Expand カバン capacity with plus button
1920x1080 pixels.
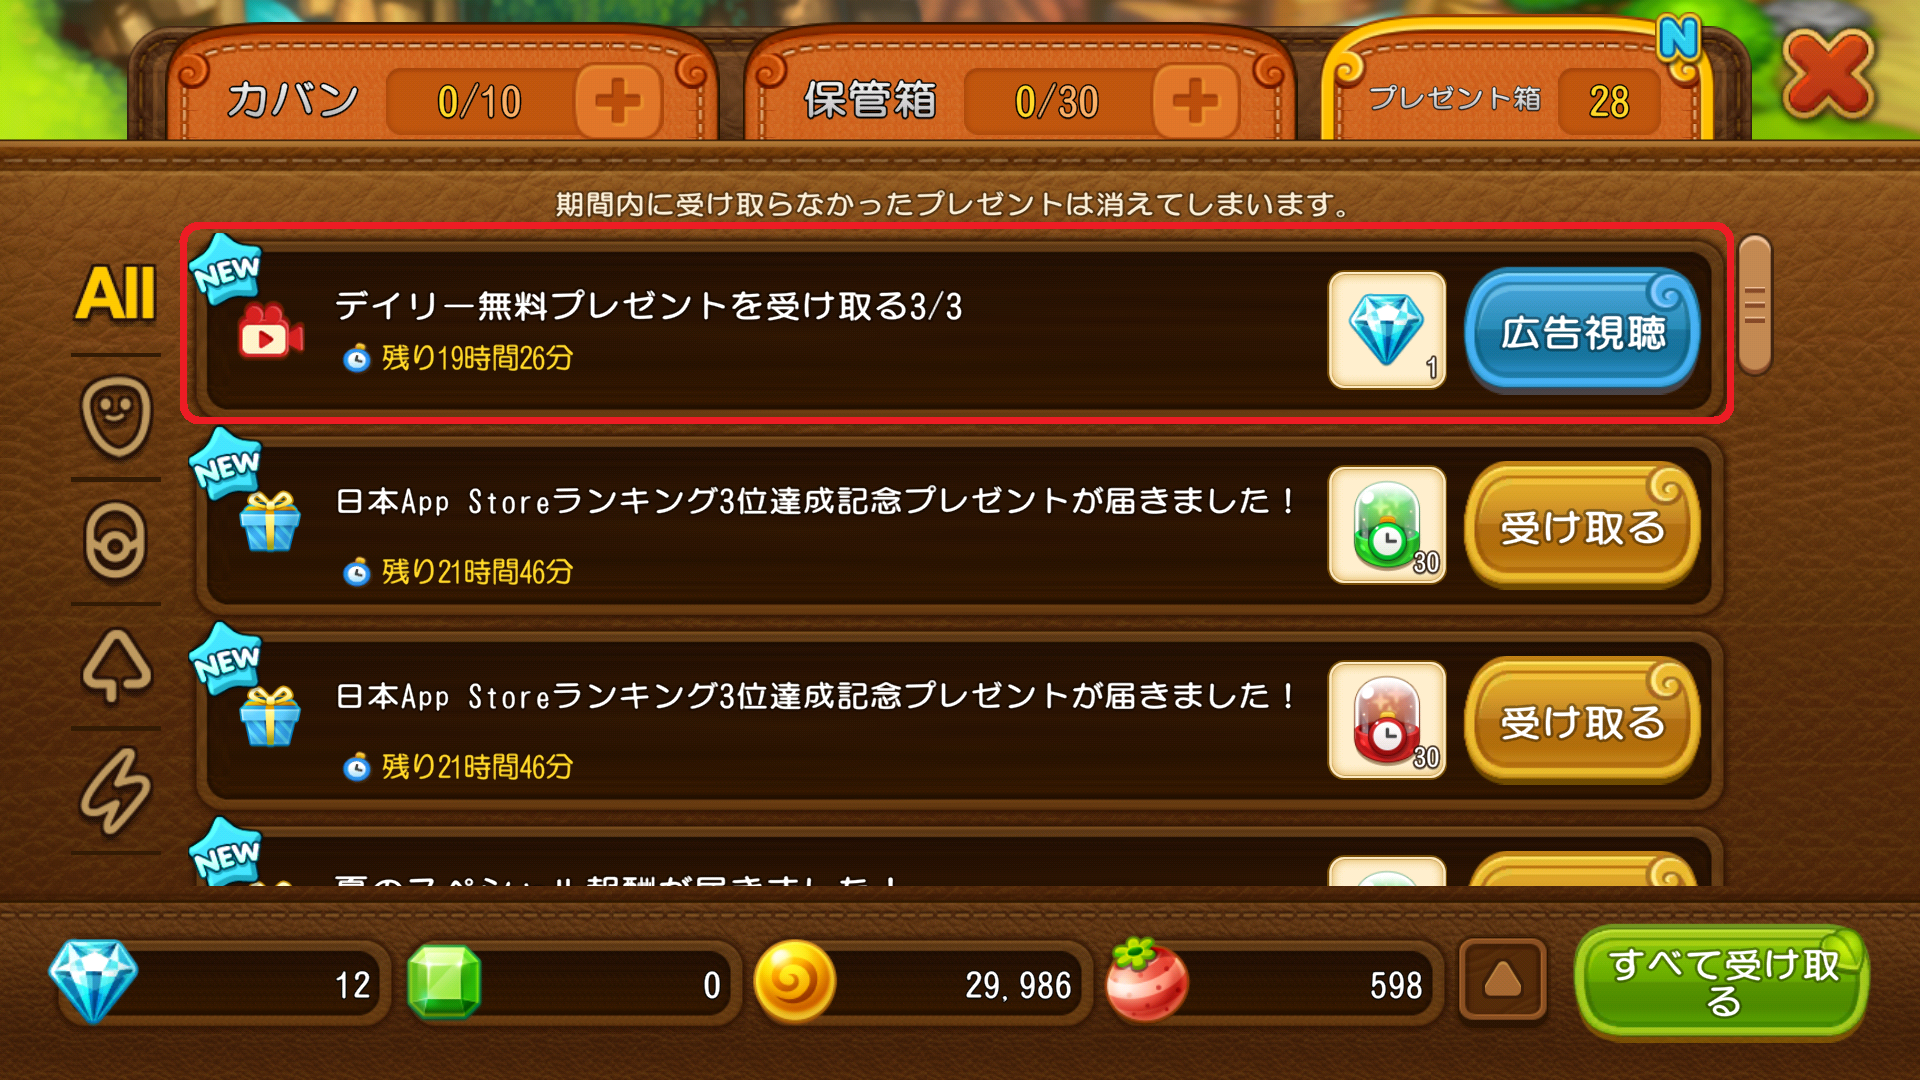(617, 101)
